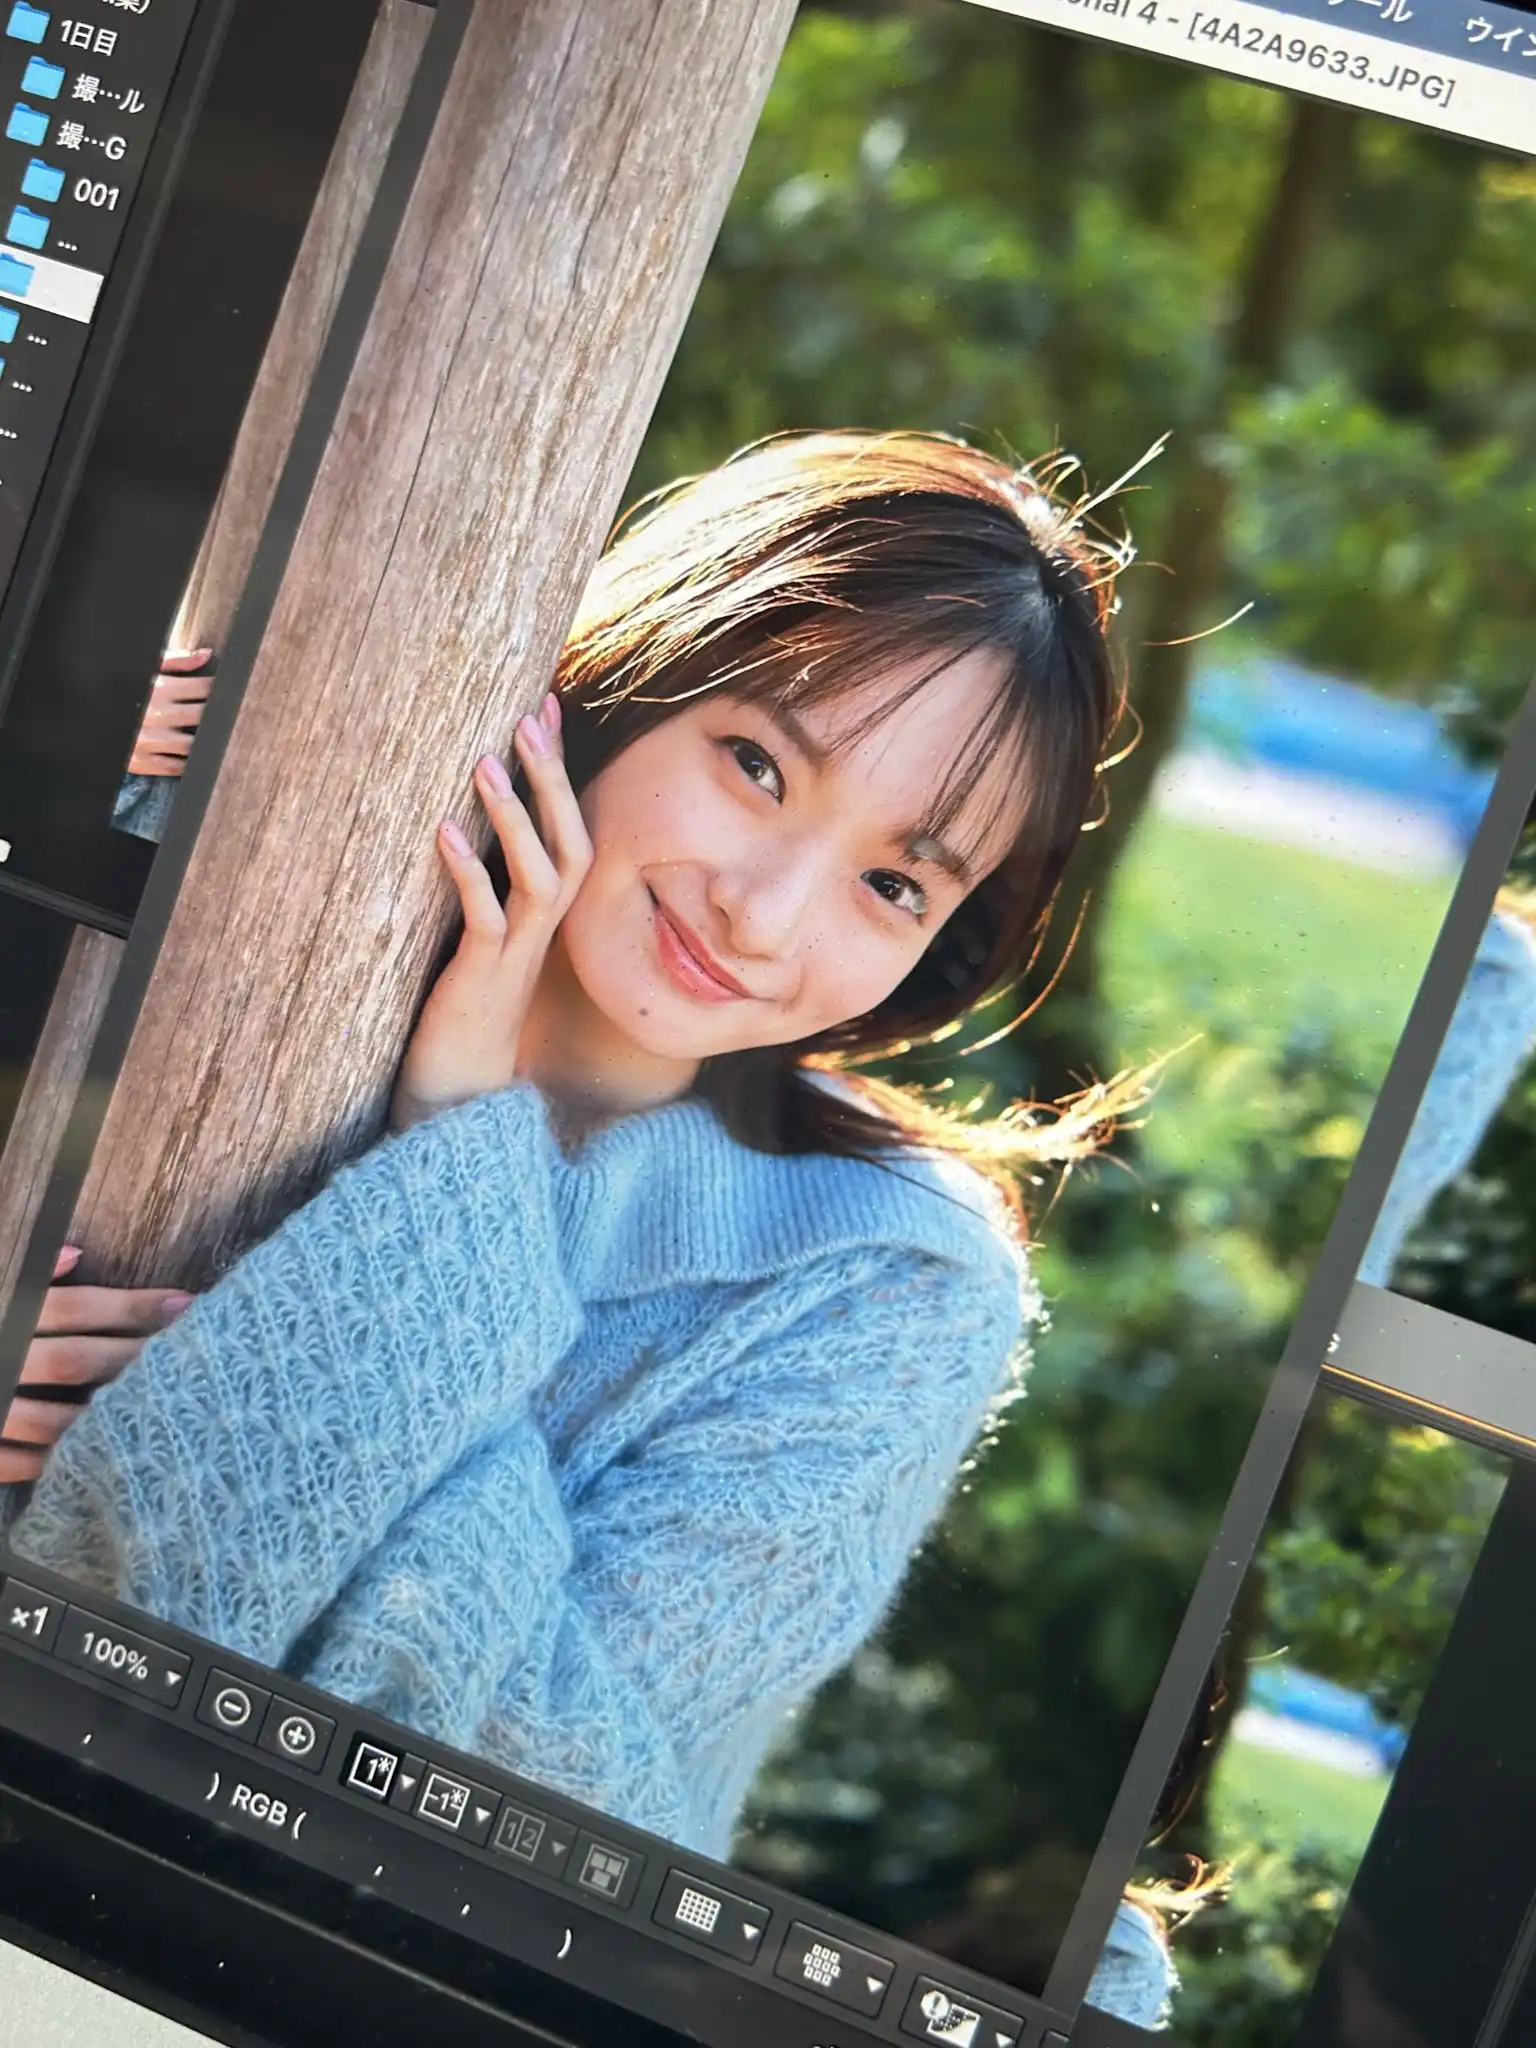Open the arrow next to -1* display icon

(481, 1815)
